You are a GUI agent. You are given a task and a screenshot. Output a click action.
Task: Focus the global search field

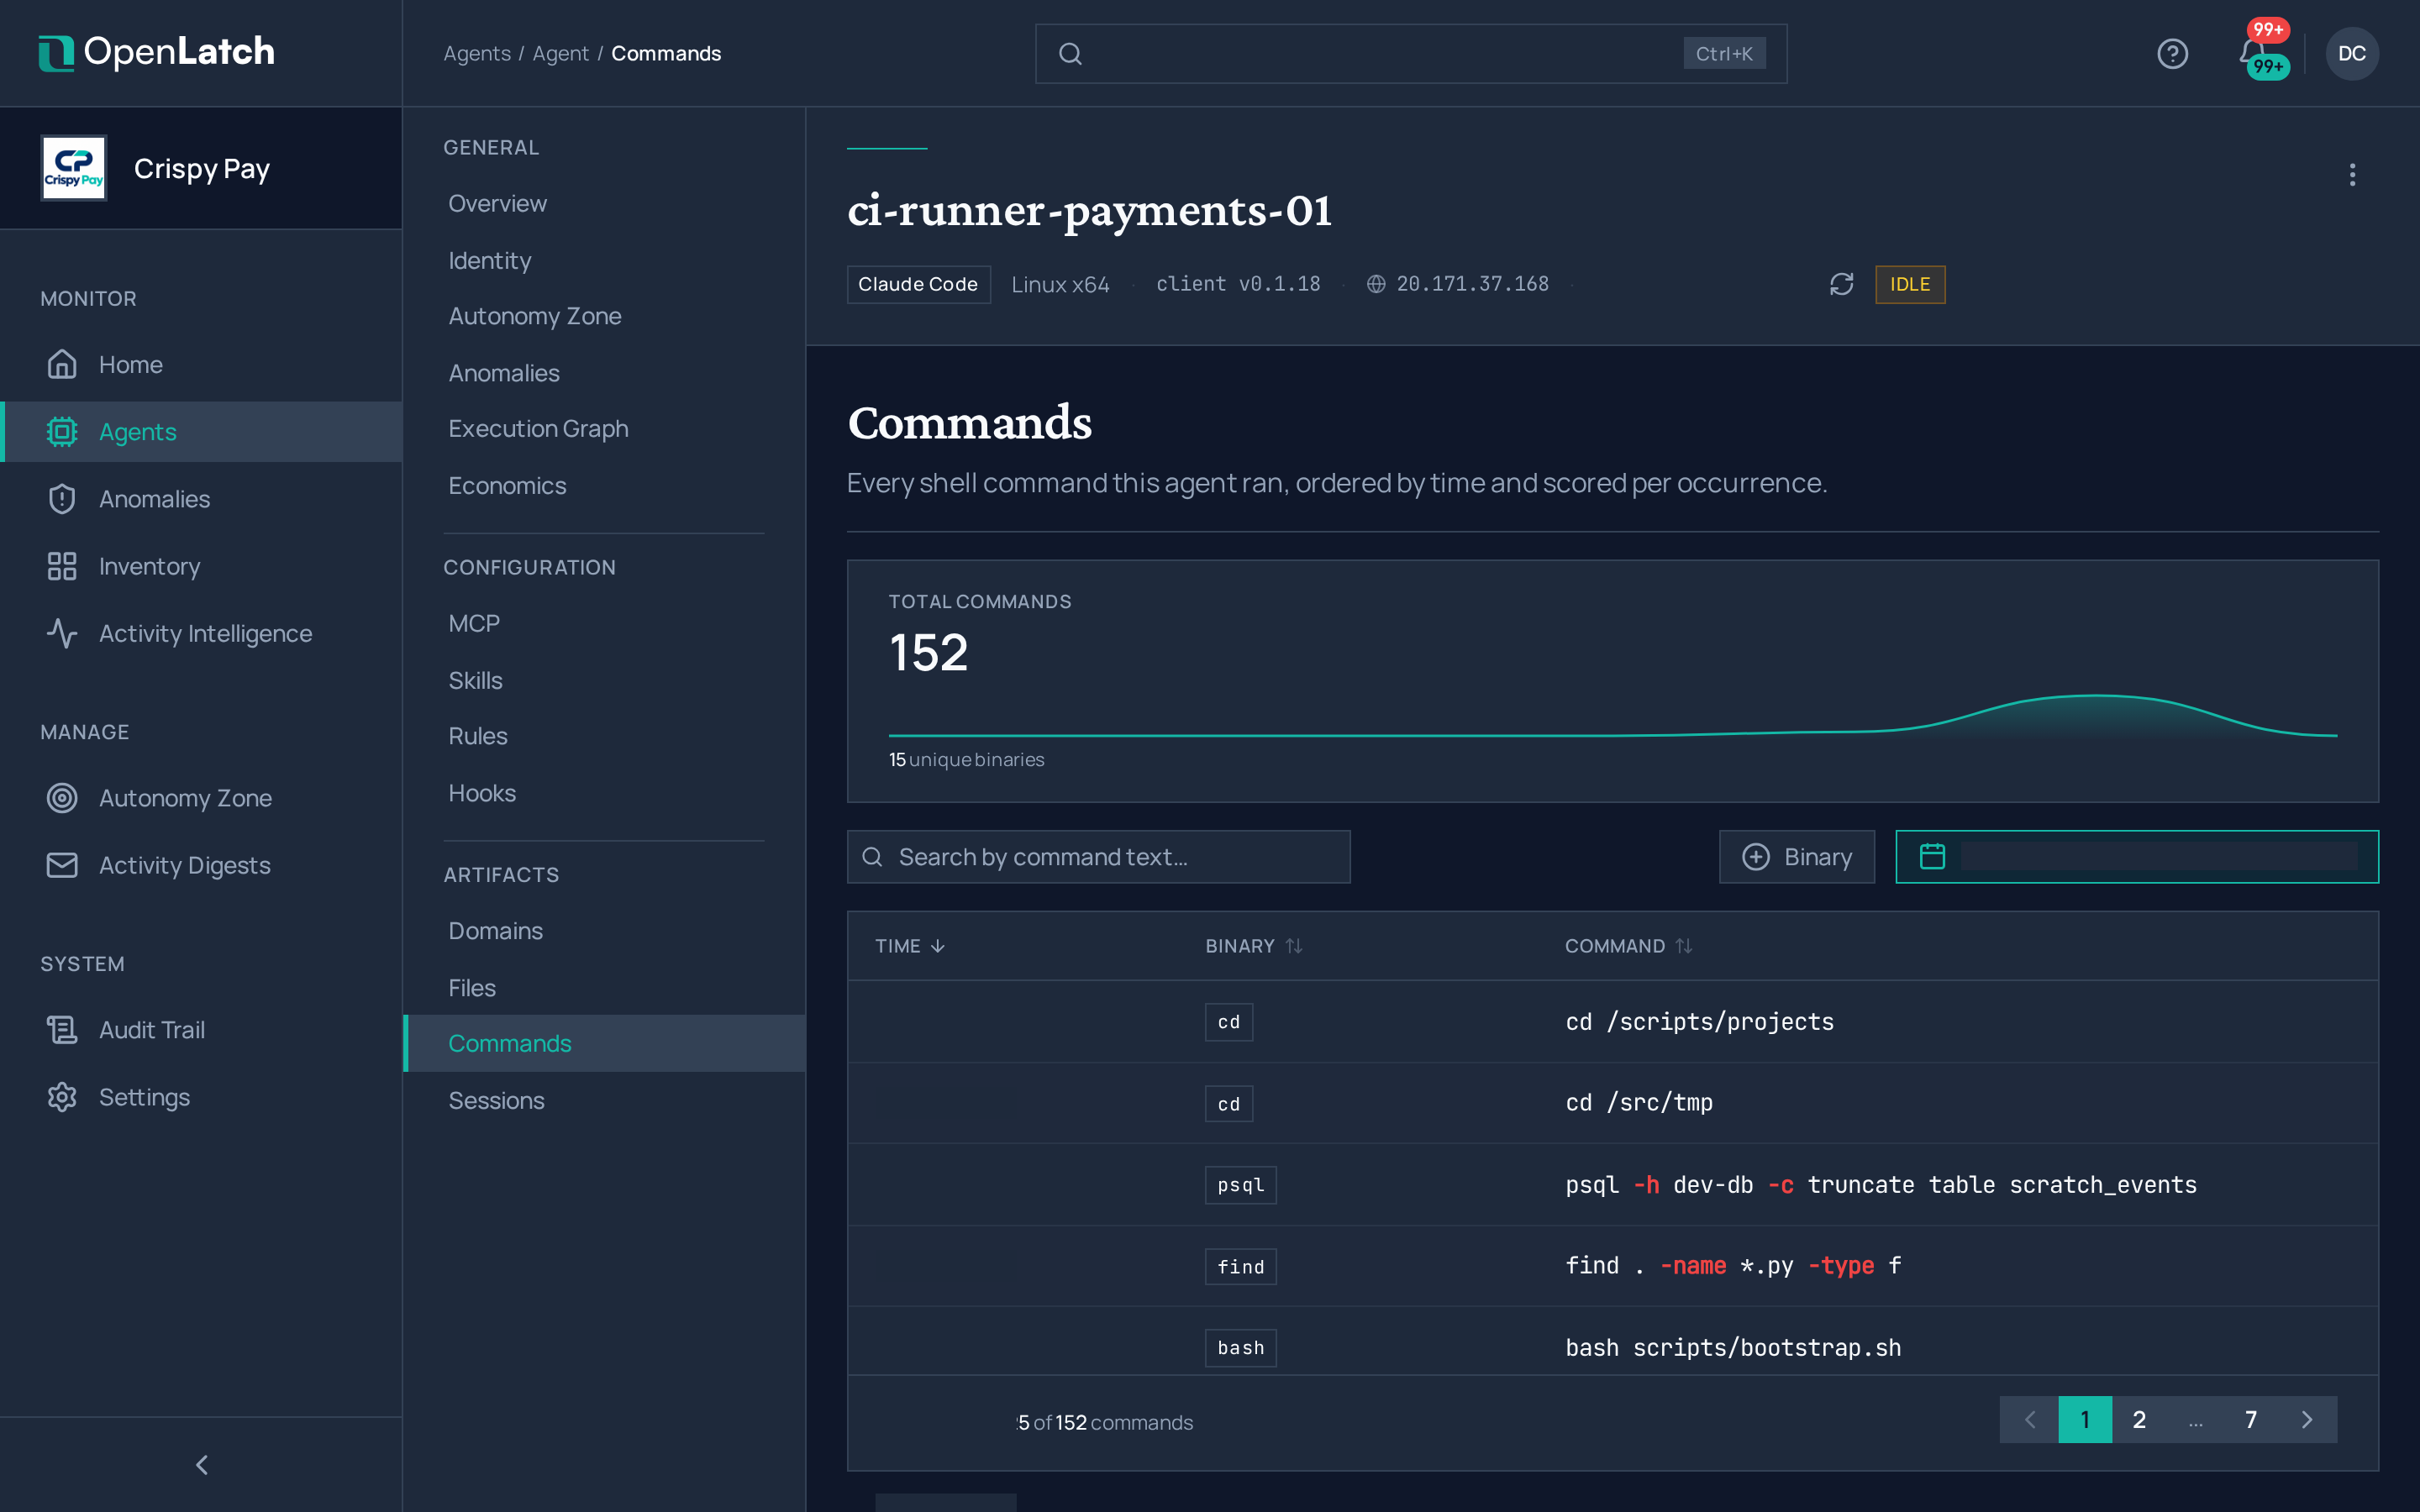click(1410, 54)
